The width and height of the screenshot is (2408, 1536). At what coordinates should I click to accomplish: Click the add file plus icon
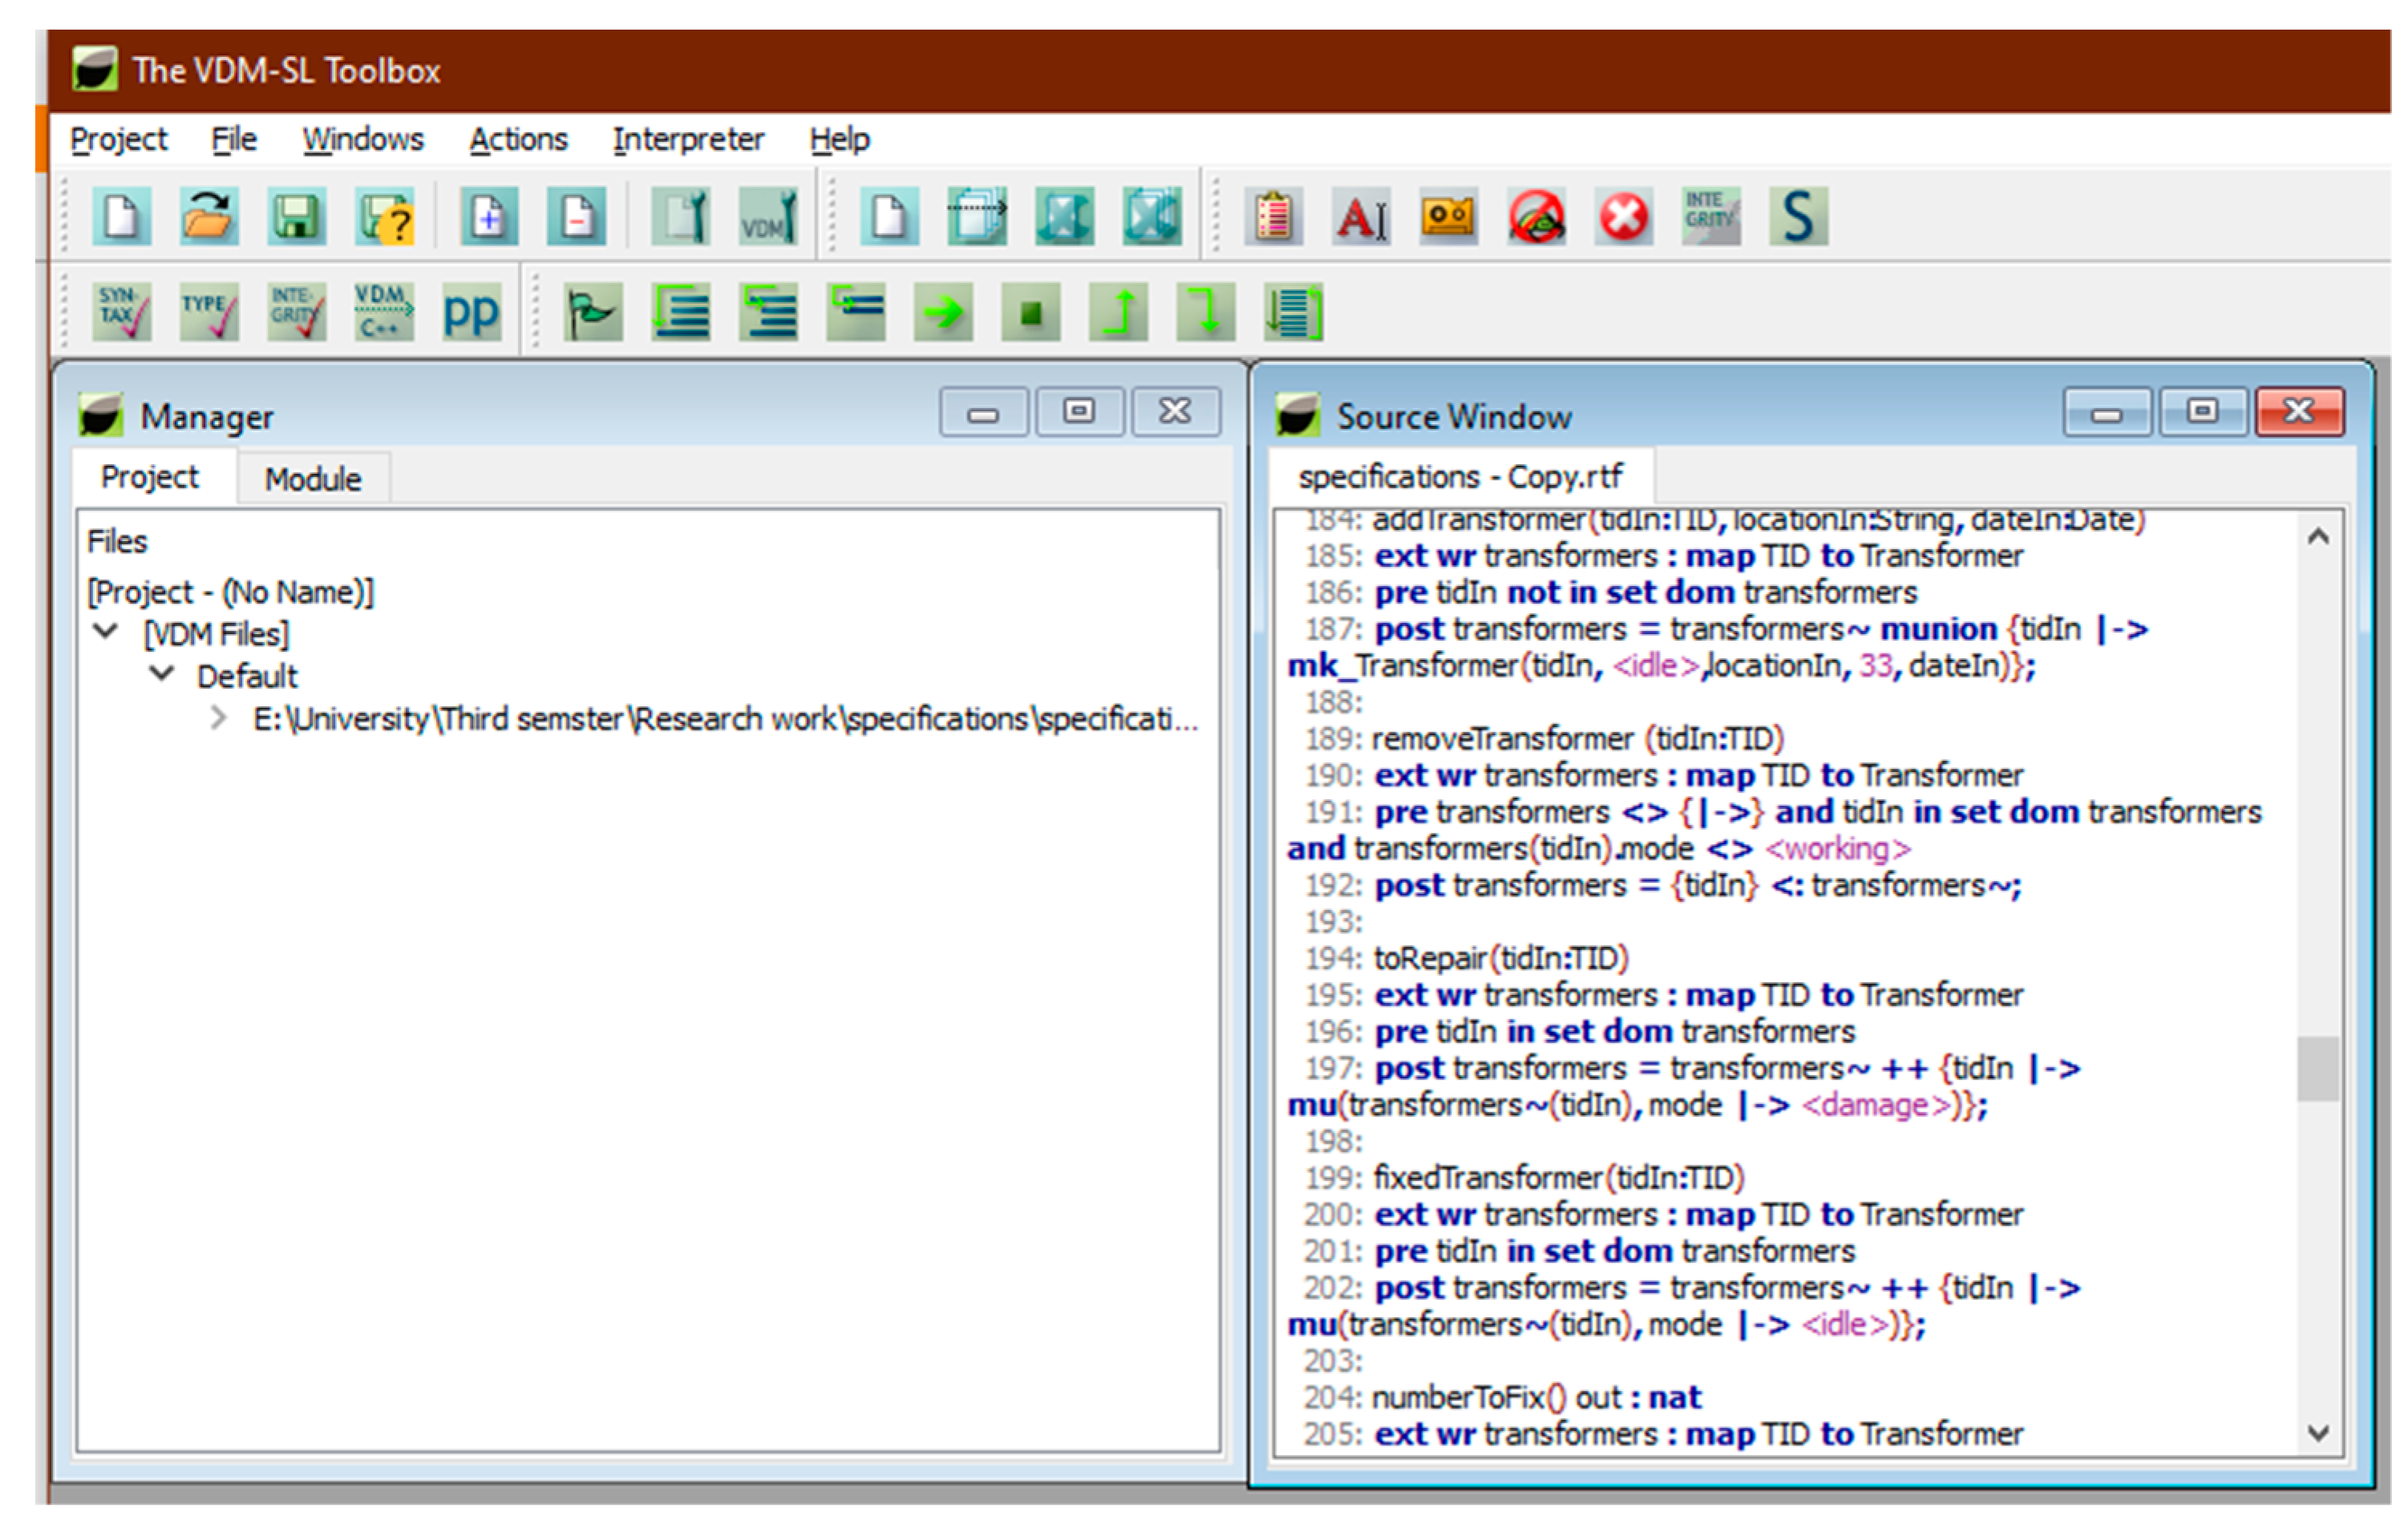click(488, 216)
